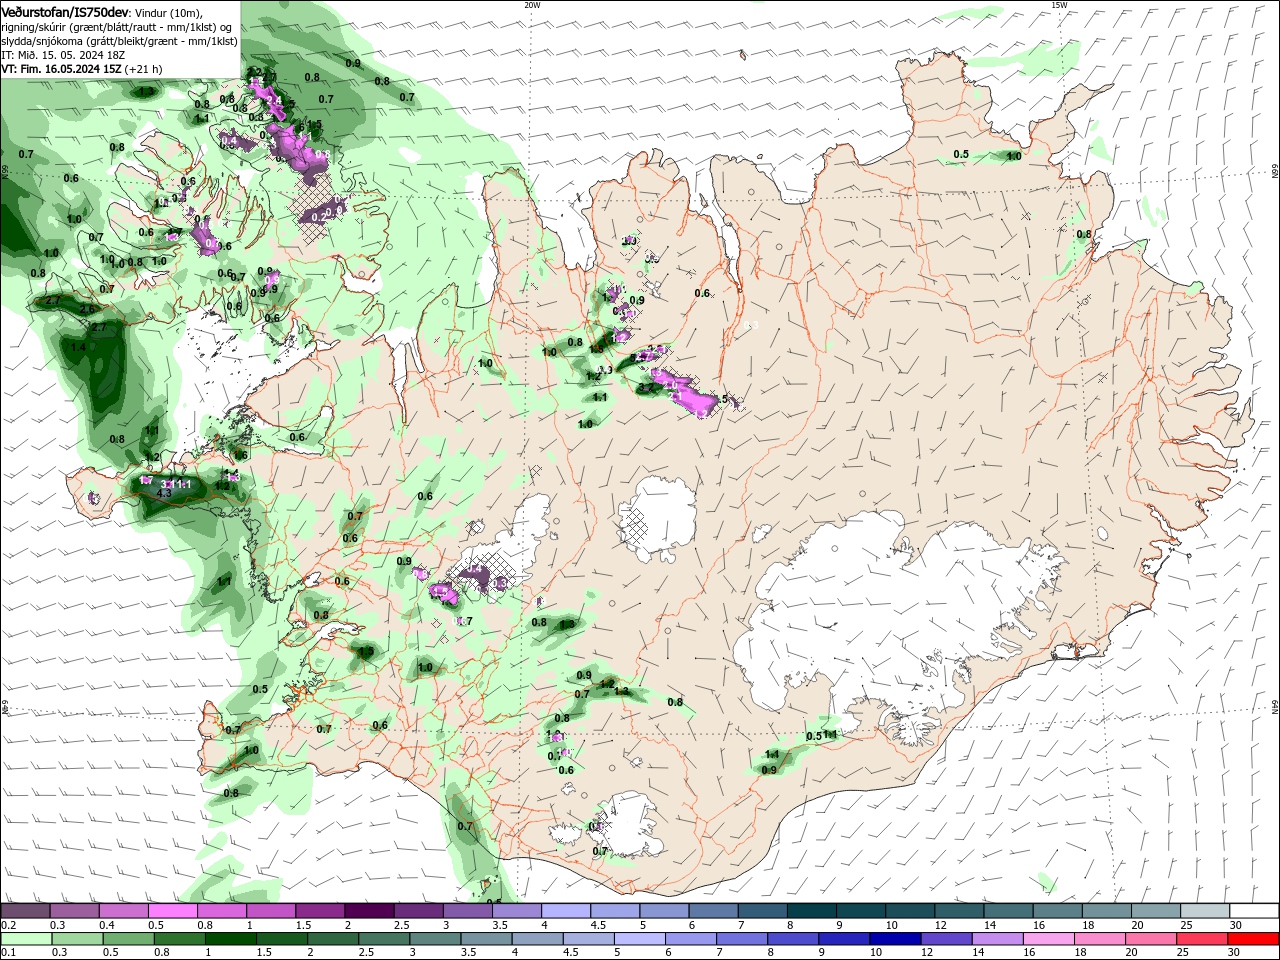Pick the lower legend swatch between 20 and 25
Image resolution: width=1280 pixels, height=960 pixels.
(x=1151, y=939)
